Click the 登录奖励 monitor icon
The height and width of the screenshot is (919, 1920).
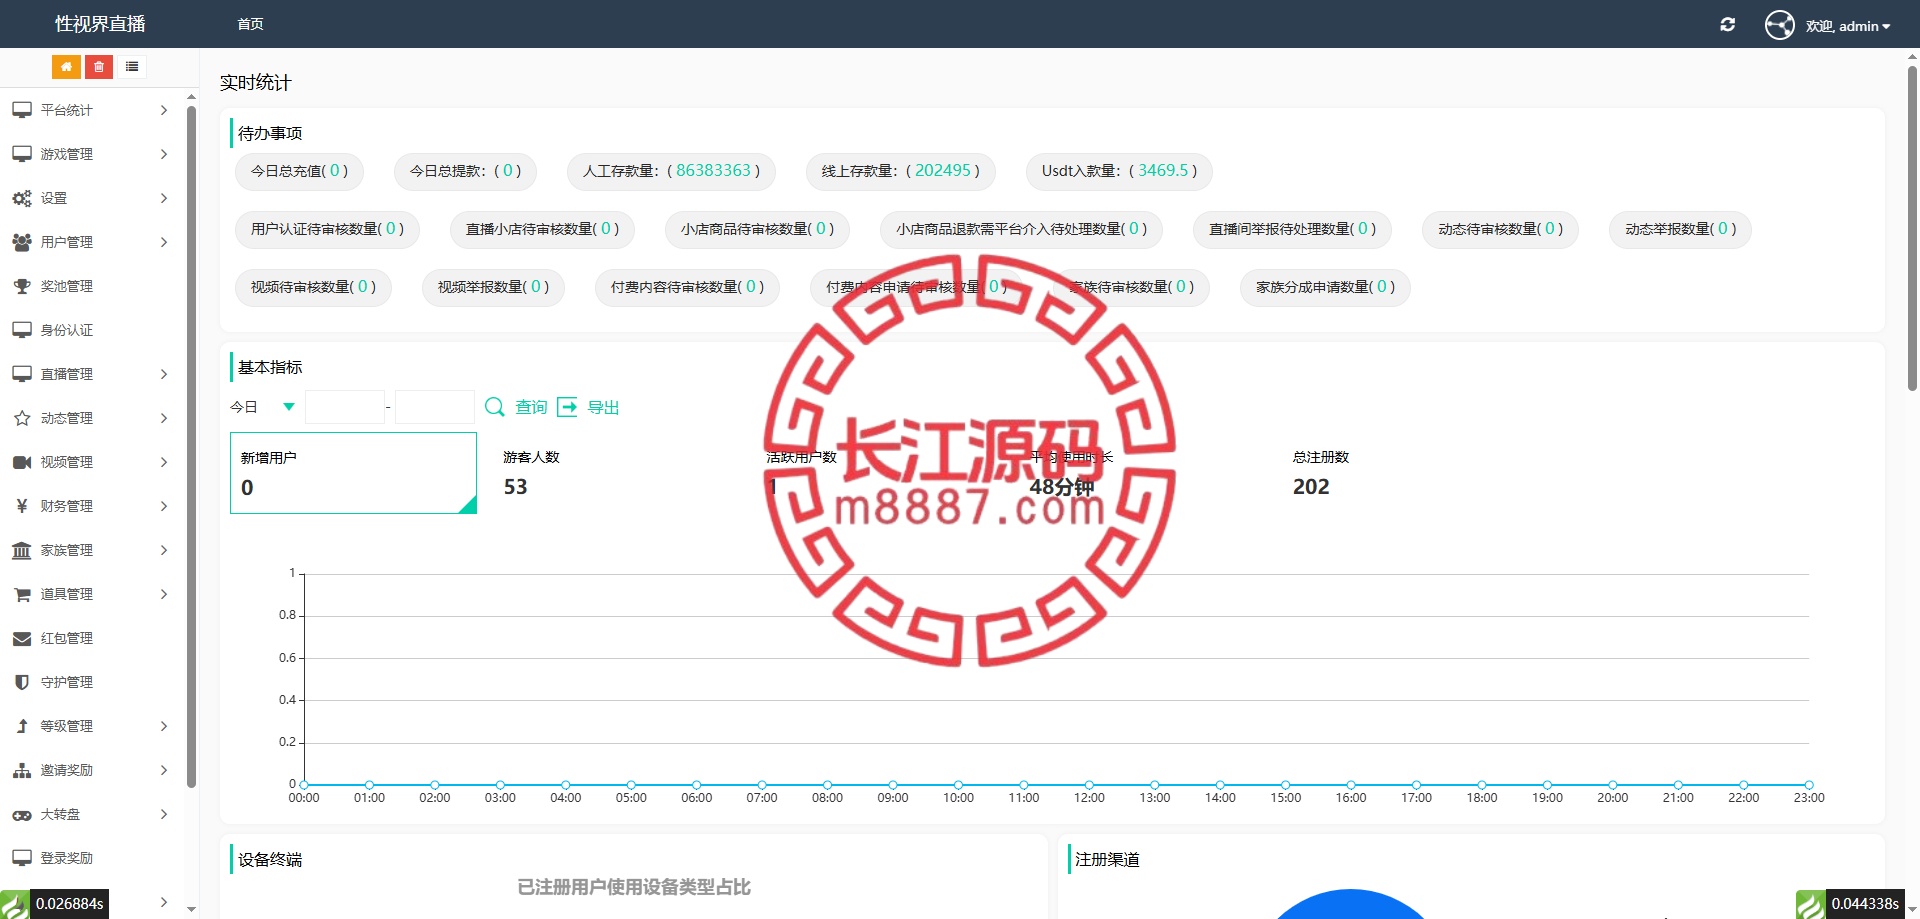[22, 858]
